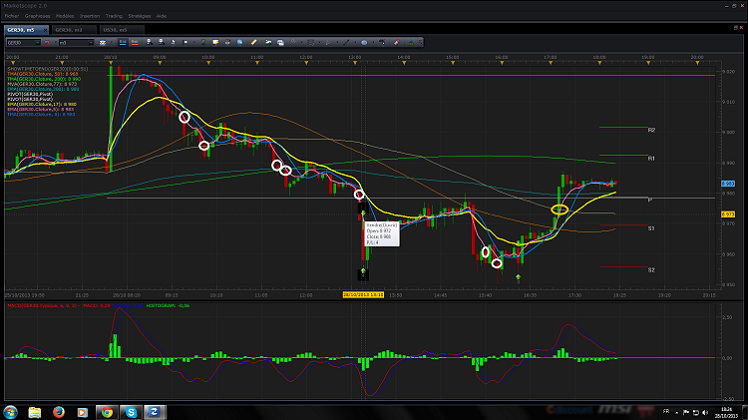The width and height of the screenshot is (748, 420).
Task: Select the green TMA Clôture 200 label
Action: click(44, 79)
